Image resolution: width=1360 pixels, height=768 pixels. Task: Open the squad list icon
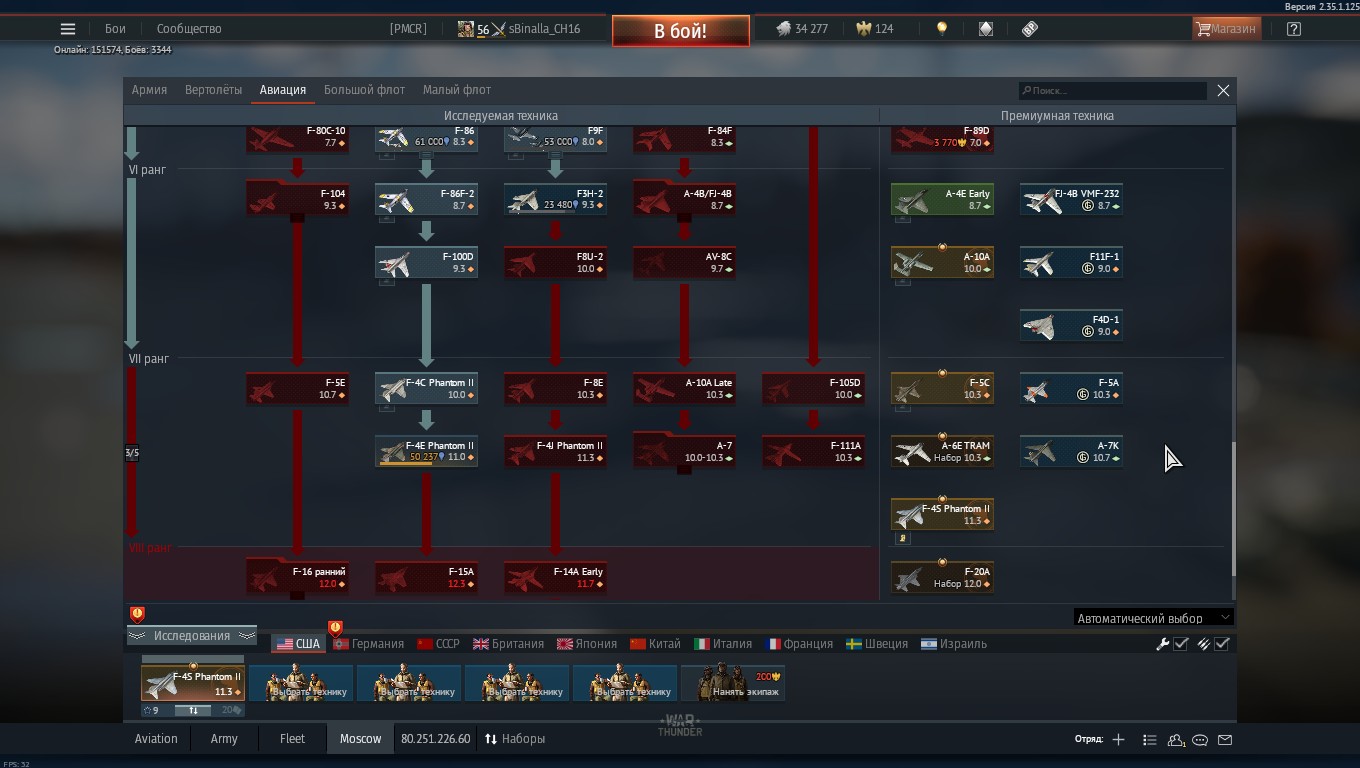pos(1149,740)
